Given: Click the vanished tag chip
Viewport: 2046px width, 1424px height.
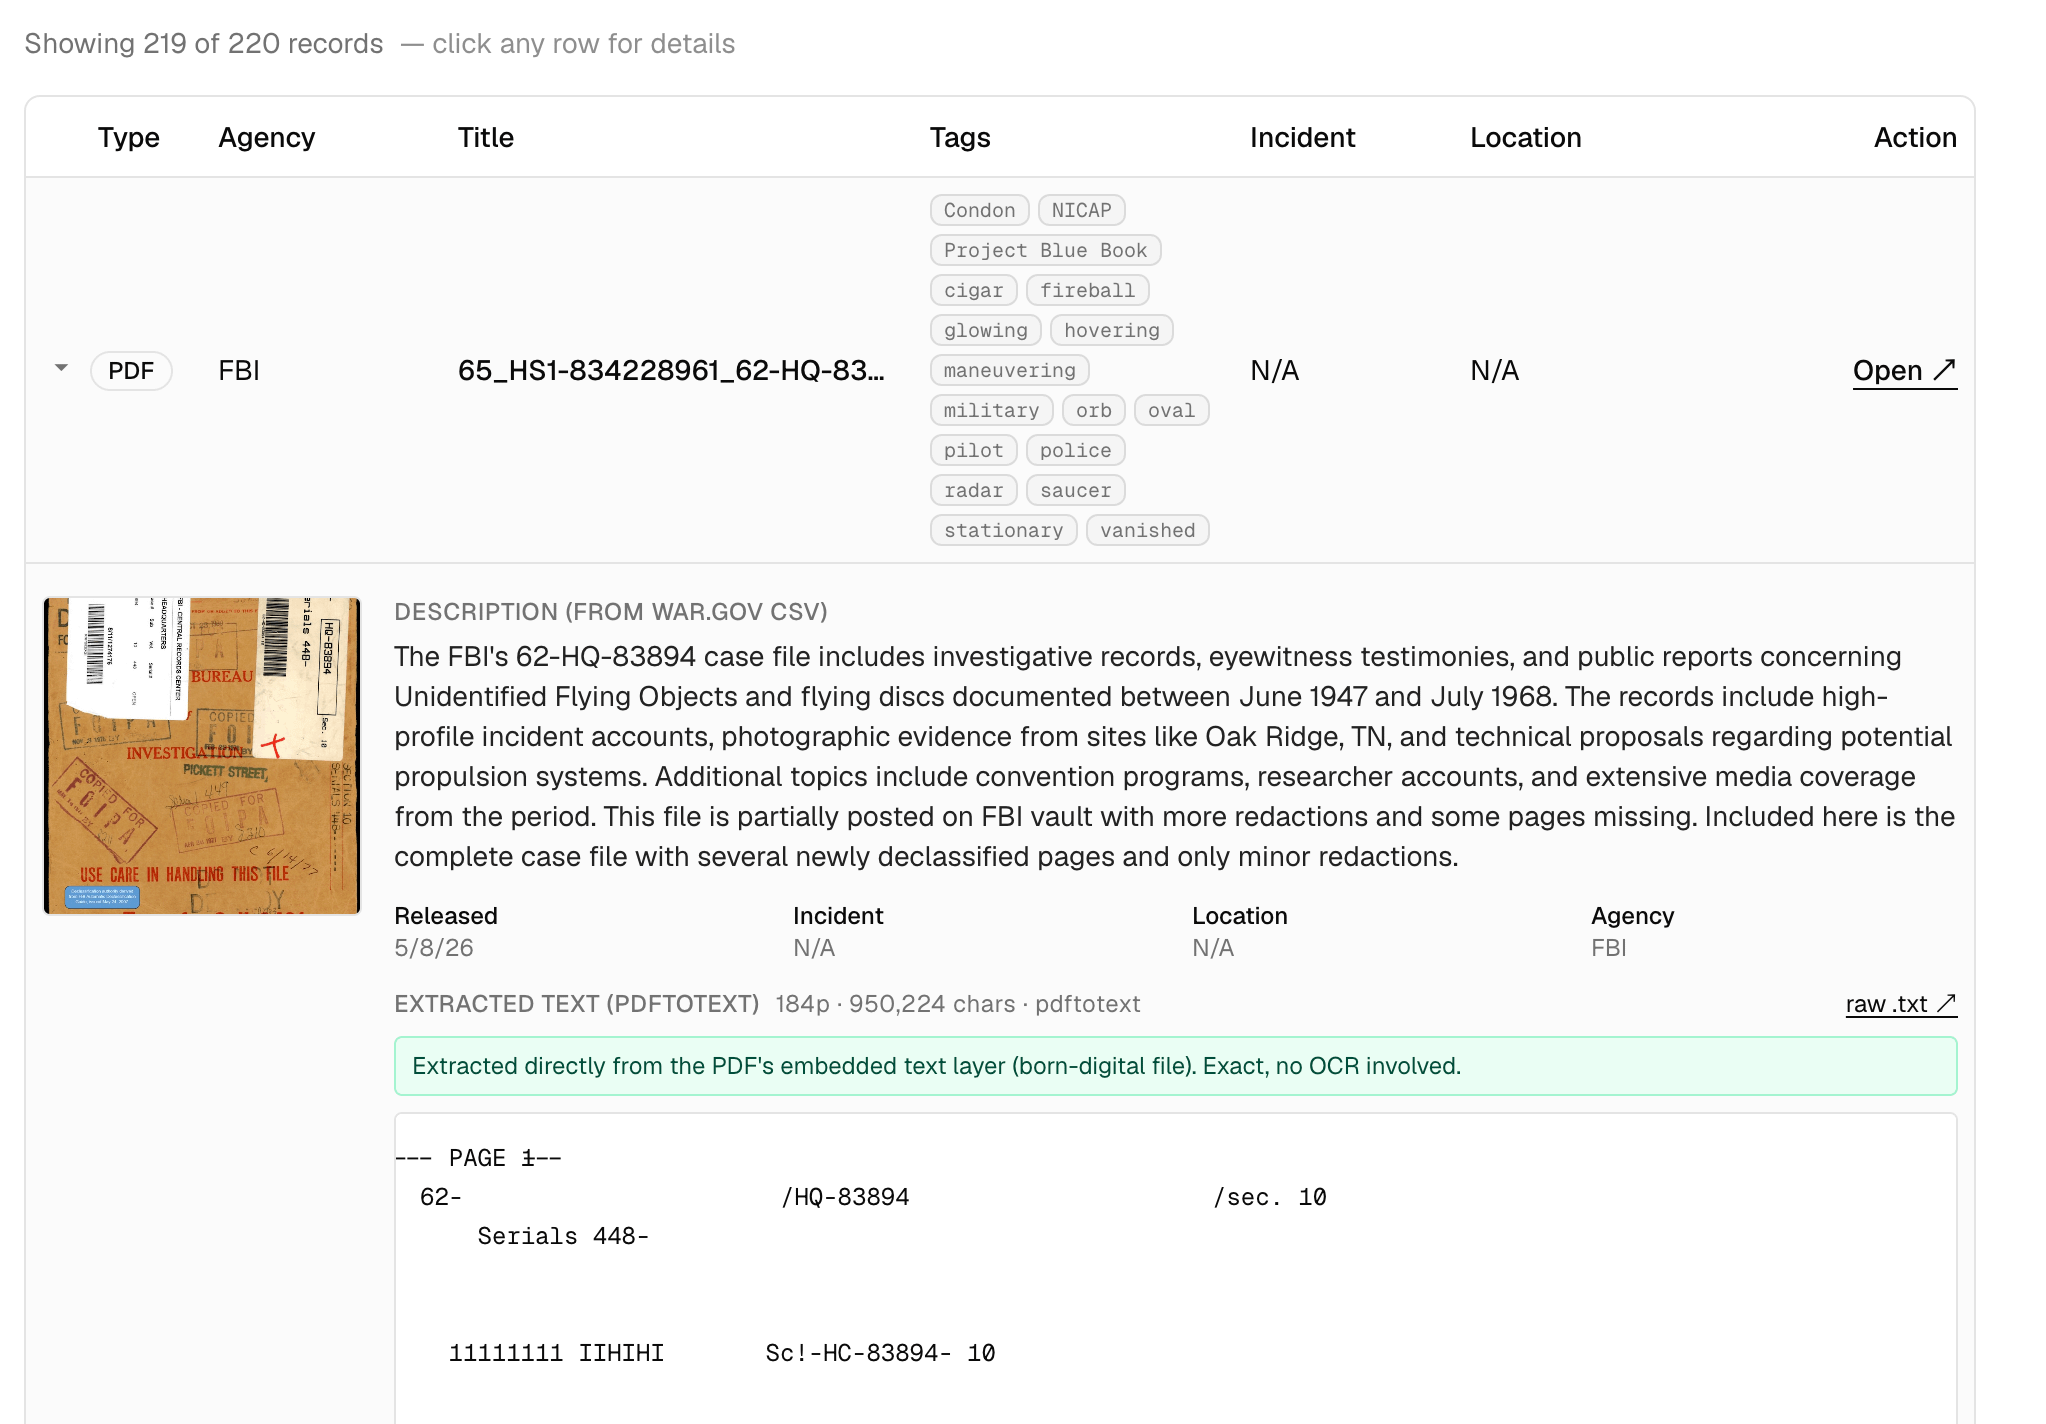Looking at the screenshot, I should (x=1147, y=530).
